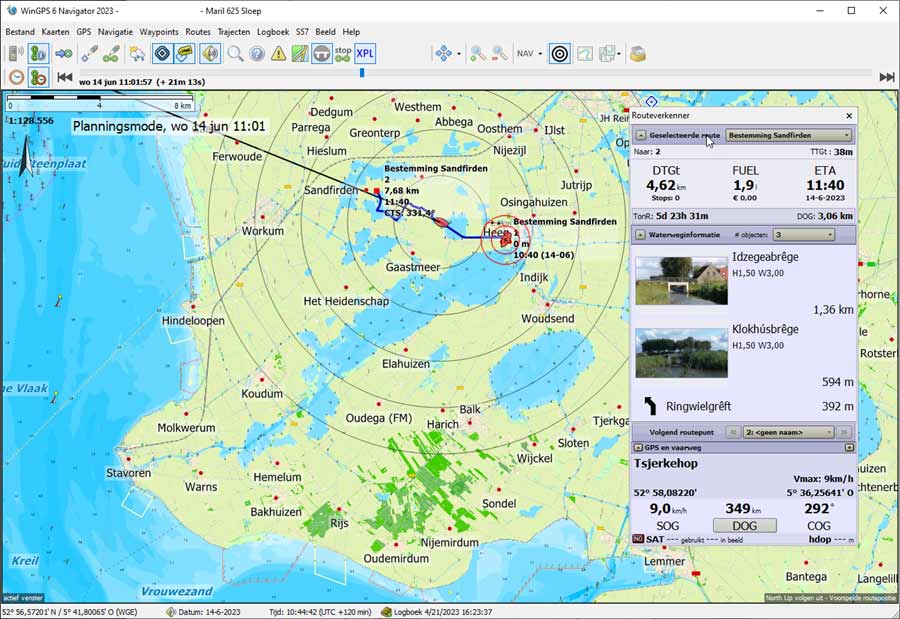Go to previous route point arrow
Image resolution: width=900 pixels, height=619 pixels.
[732, 432]
